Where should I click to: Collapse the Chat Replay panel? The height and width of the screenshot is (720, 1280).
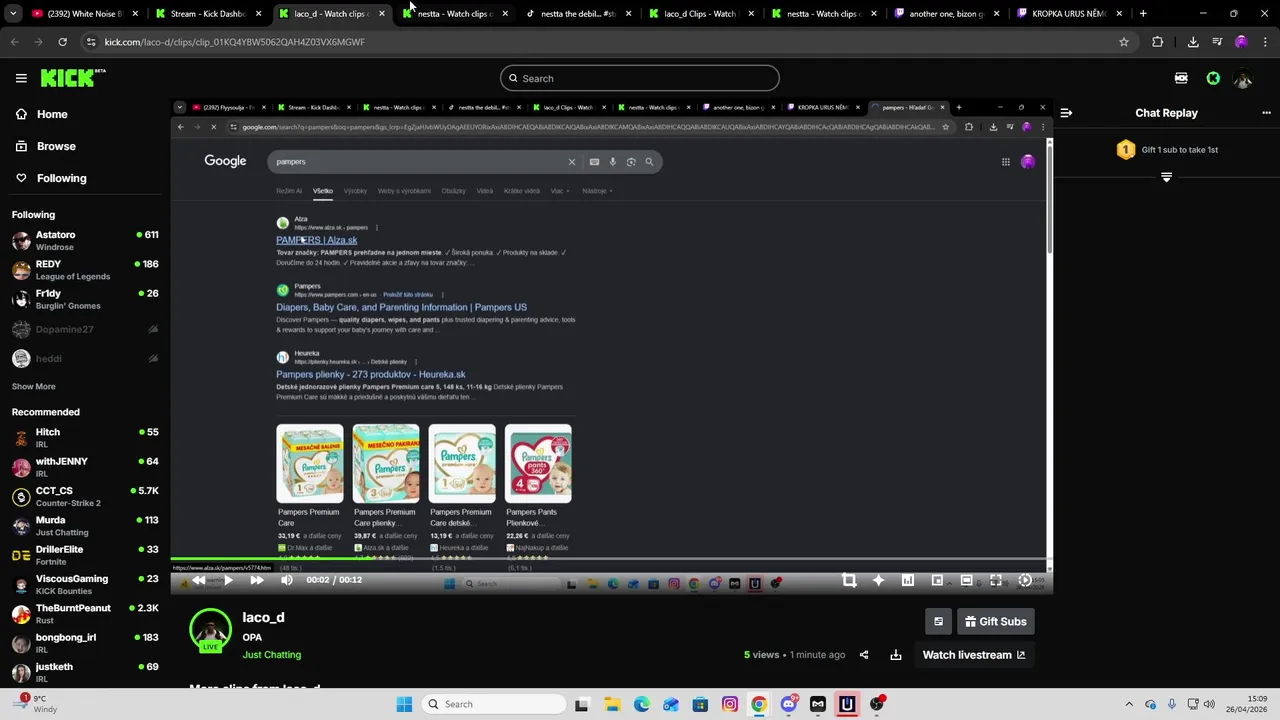pyautogui.click(x=1066, y=113)
